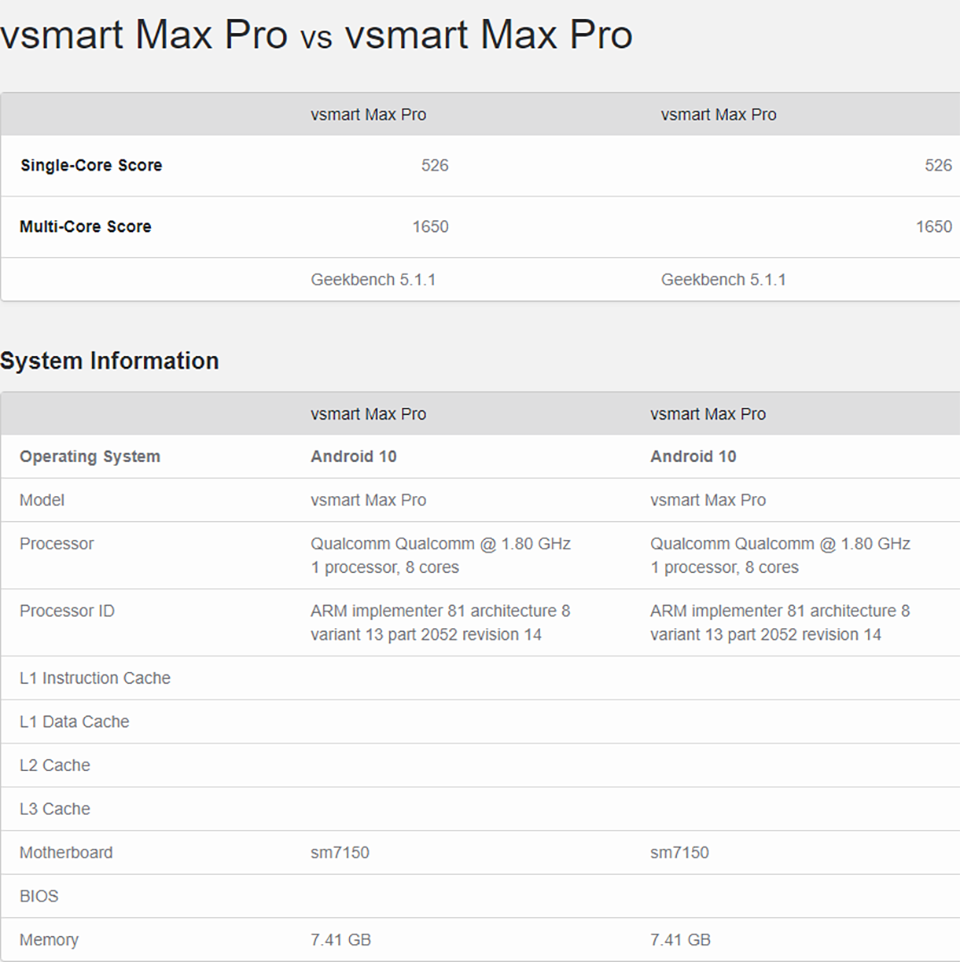The image size is (960, 962).
Task: Click the left Geekbench 5.1.1 version text
Action: coord(373,280)
